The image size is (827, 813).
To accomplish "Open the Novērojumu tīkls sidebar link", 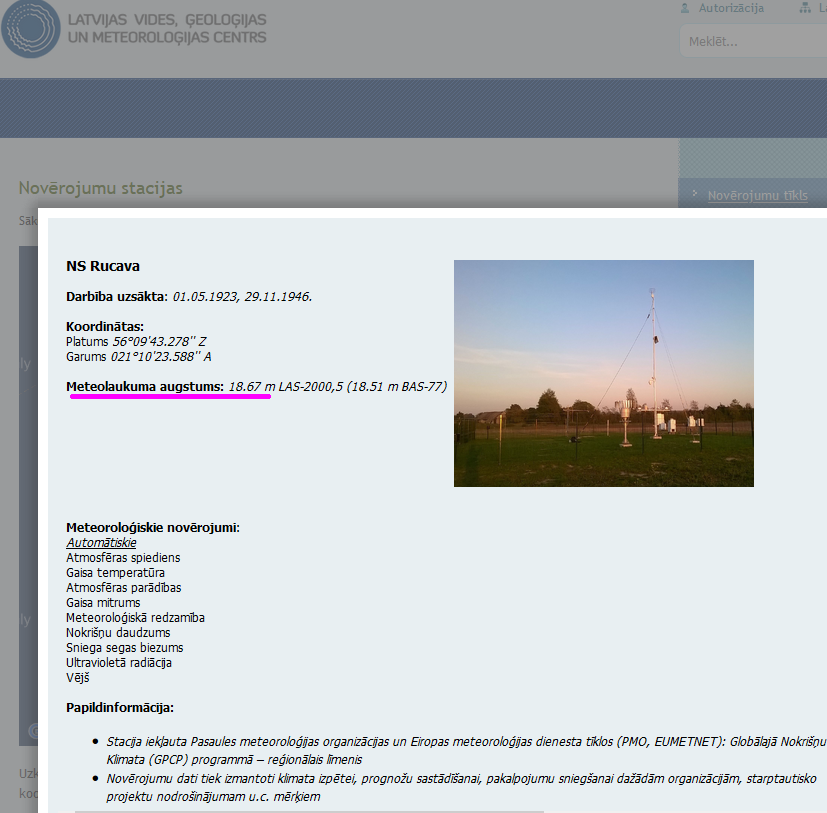I will [x=757, y=196].
